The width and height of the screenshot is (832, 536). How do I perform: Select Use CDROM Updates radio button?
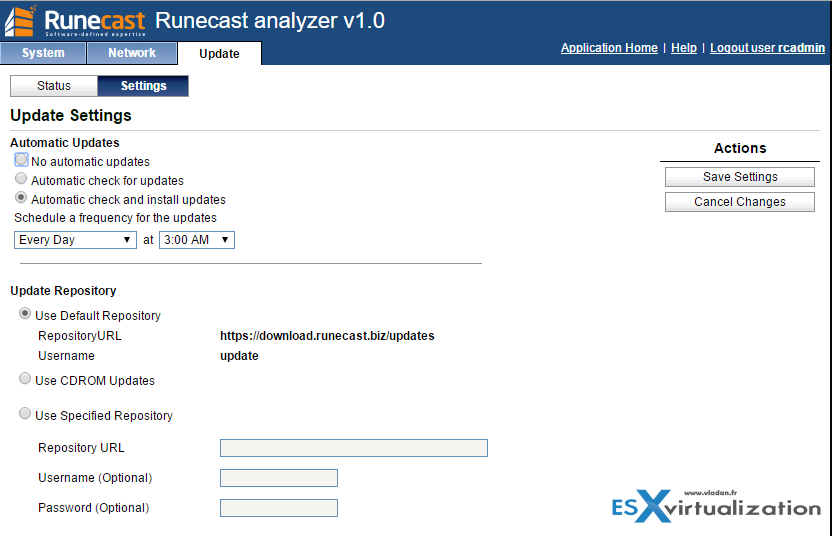tap(25, 378)
